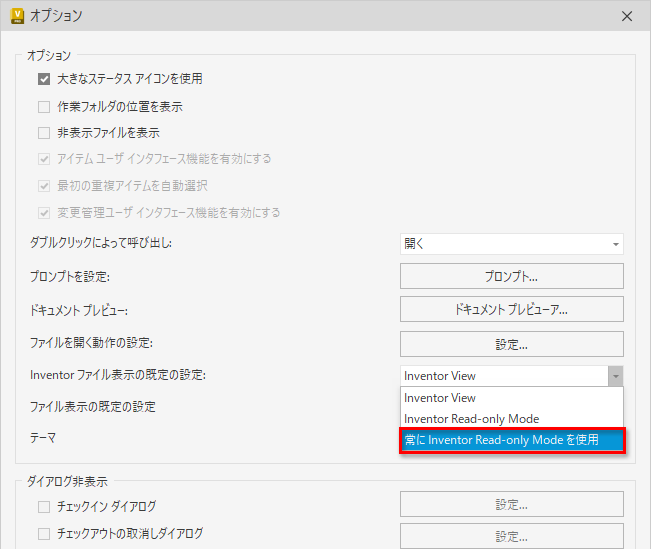651x549 pixels.
Task: Click the ファイル表示の既定の設定 label
Action: pyautogui.click(x=93, y=407)
